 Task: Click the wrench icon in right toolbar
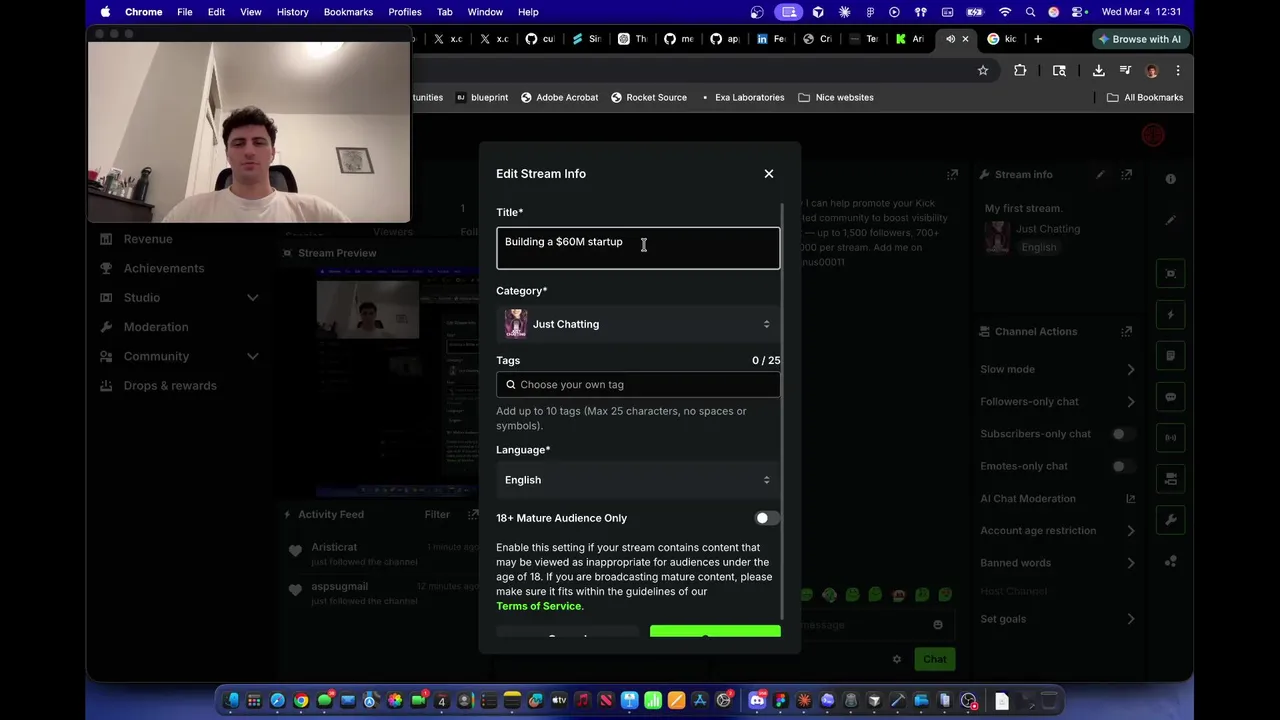coord(1171,520)
